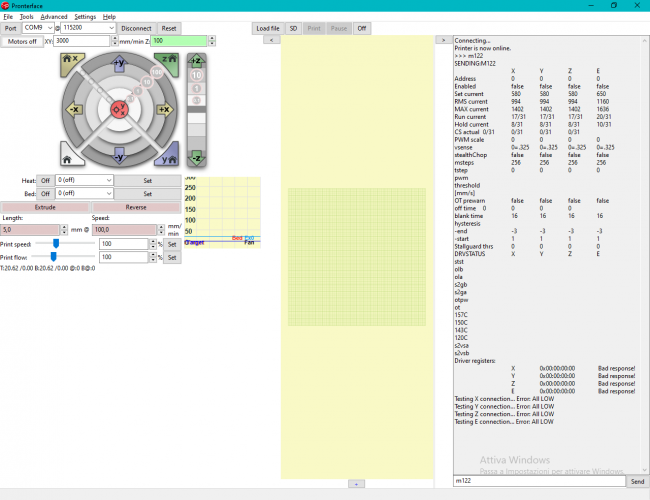Turn off the hotend heater
650x500 pixels.
tap(46, 180)
